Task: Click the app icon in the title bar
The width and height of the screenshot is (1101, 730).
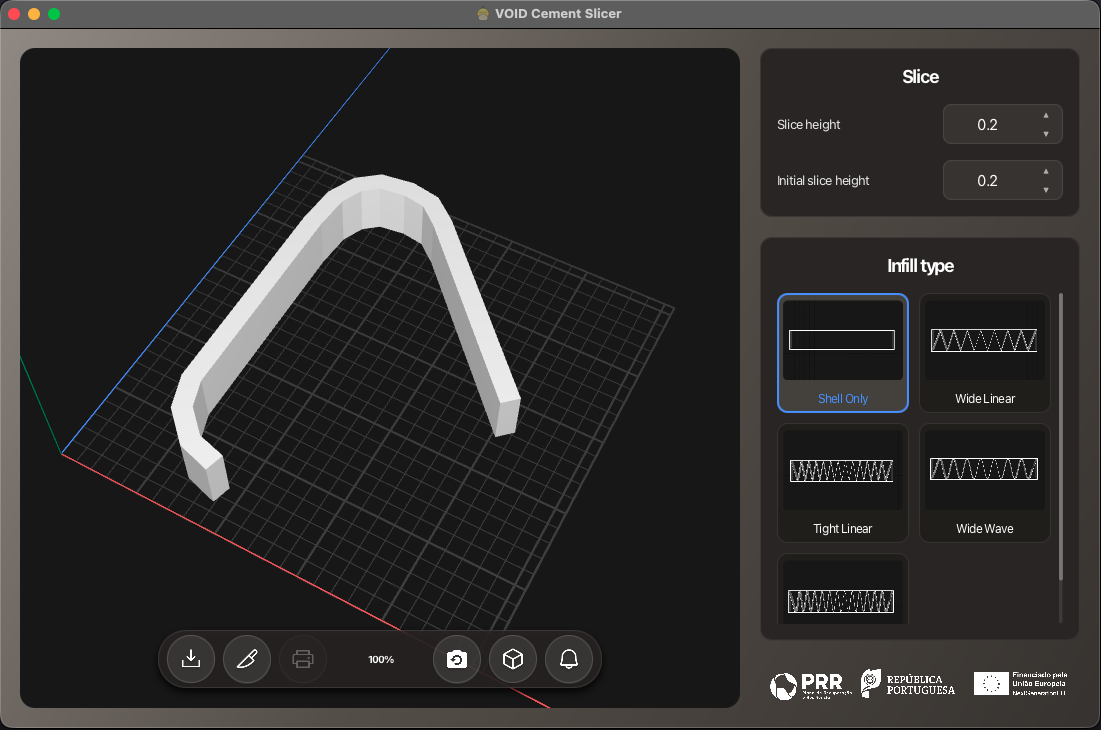Action: [483, 14]
